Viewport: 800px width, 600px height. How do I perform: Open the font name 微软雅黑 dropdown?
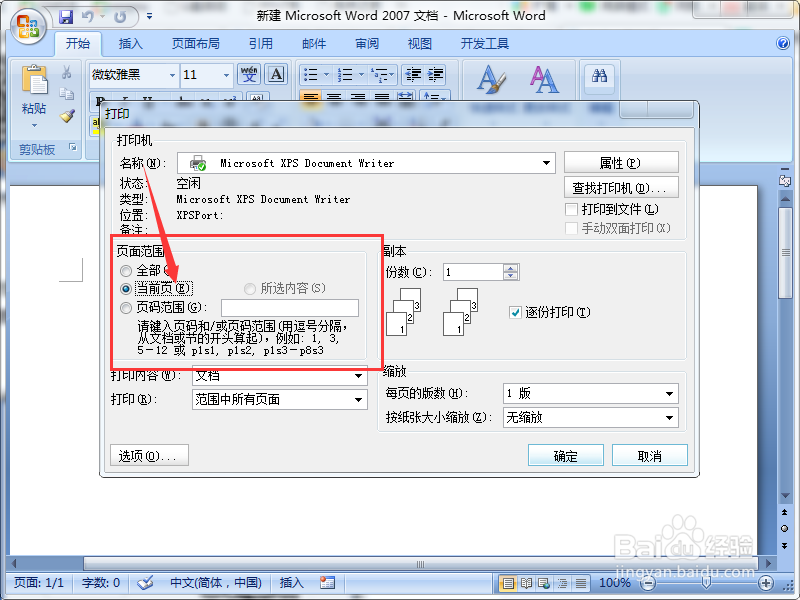point(172,75)
